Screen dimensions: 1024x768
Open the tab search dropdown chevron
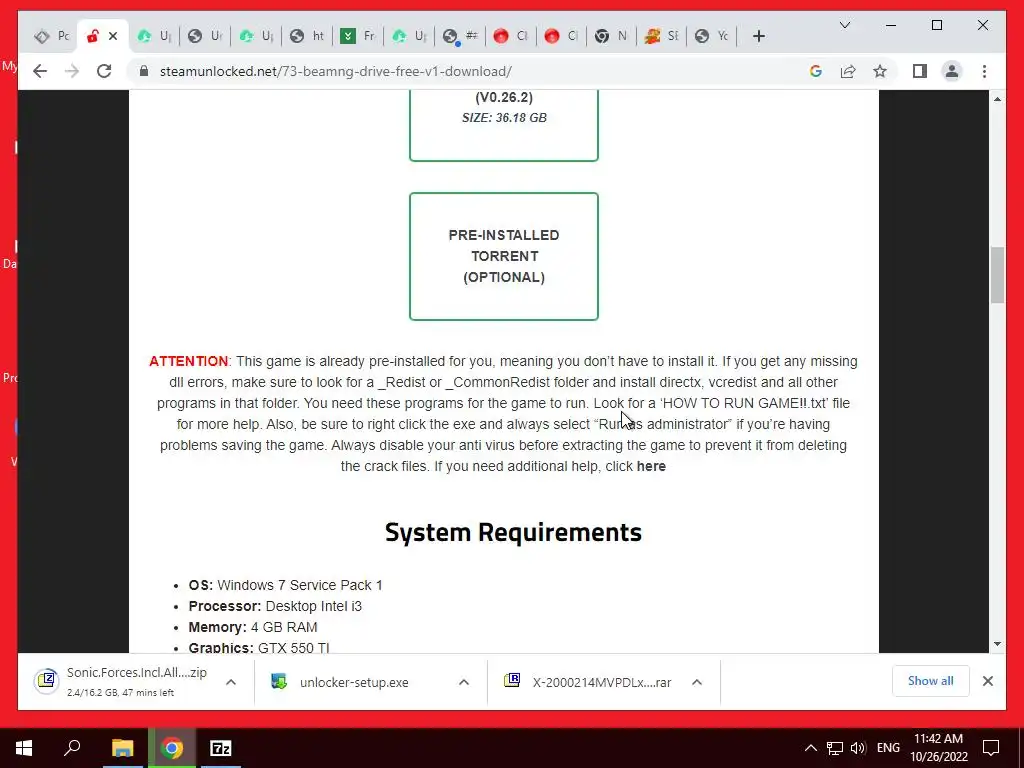click(x=844, y=25)
